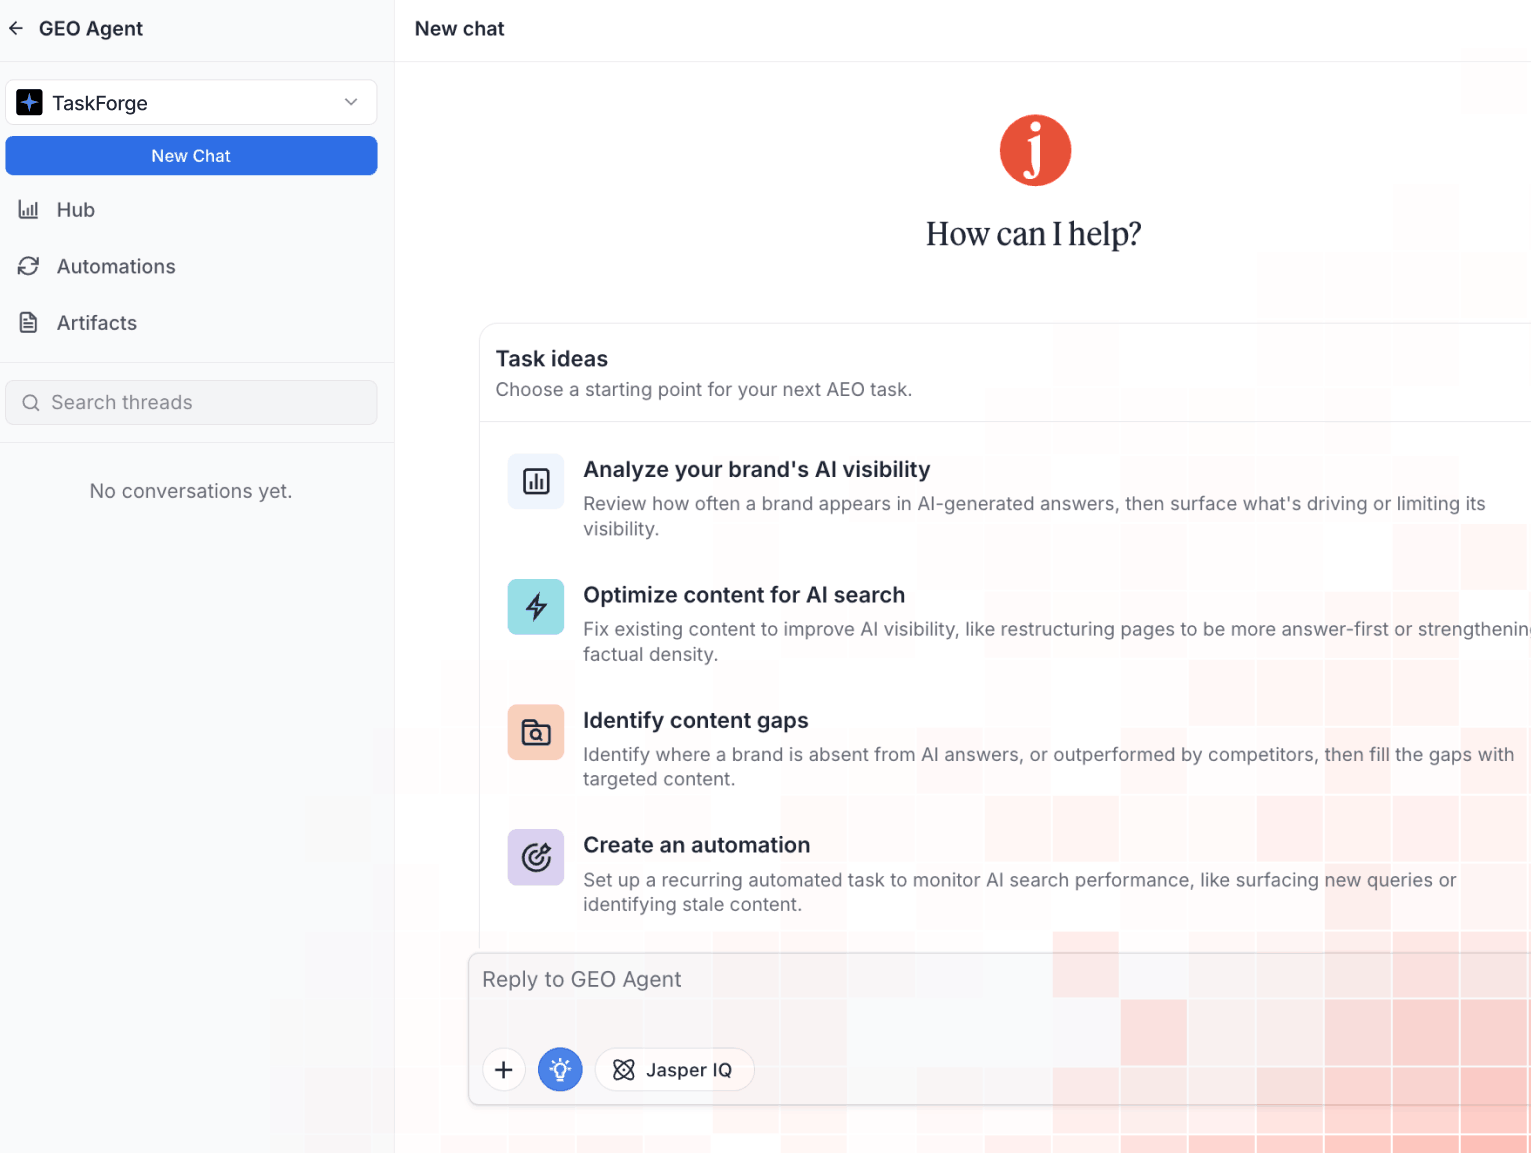
Task: Click the Jasper IQ button
Action: (675, 1070)
